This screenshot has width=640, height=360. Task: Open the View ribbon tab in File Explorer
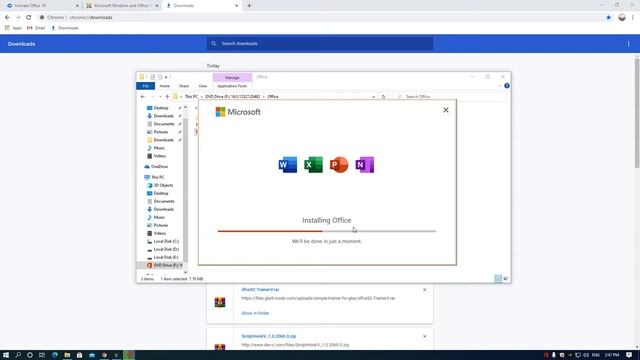click(x=202, y=86)
